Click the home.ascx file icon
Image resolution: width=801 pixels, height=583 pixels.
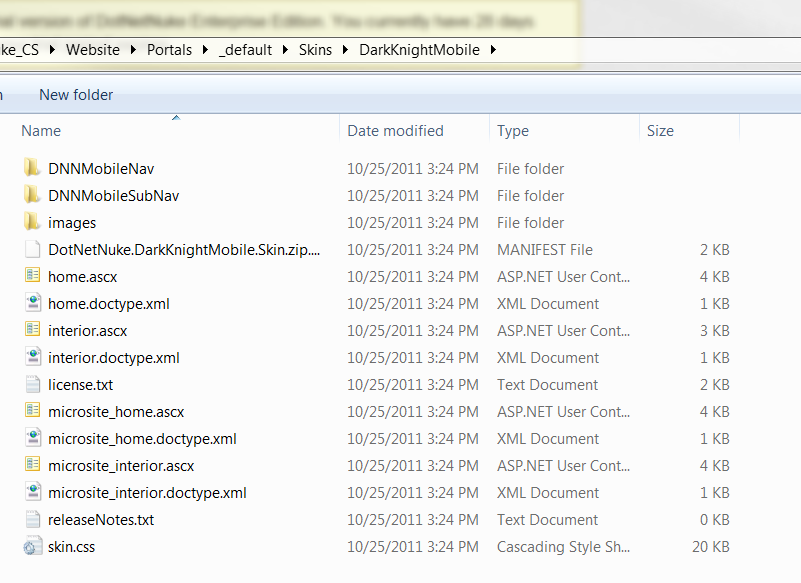pos(32,277)
